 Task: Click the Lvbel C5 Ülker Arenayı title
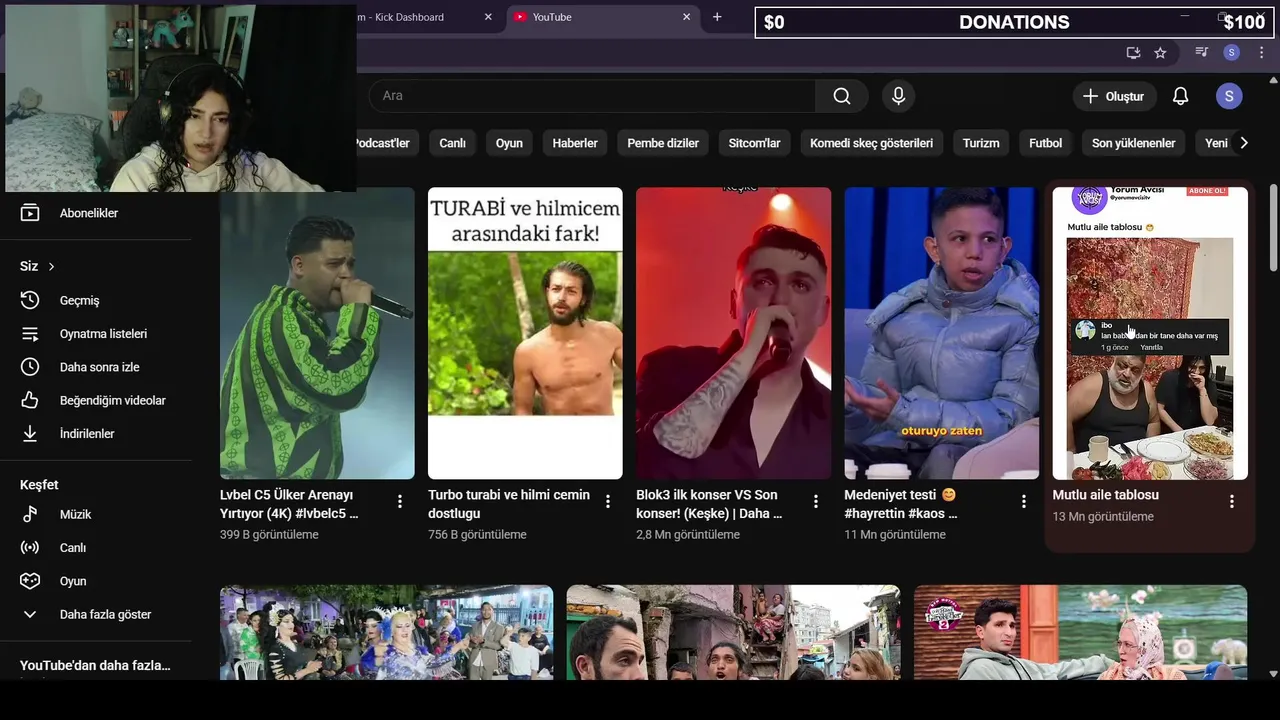289,504
